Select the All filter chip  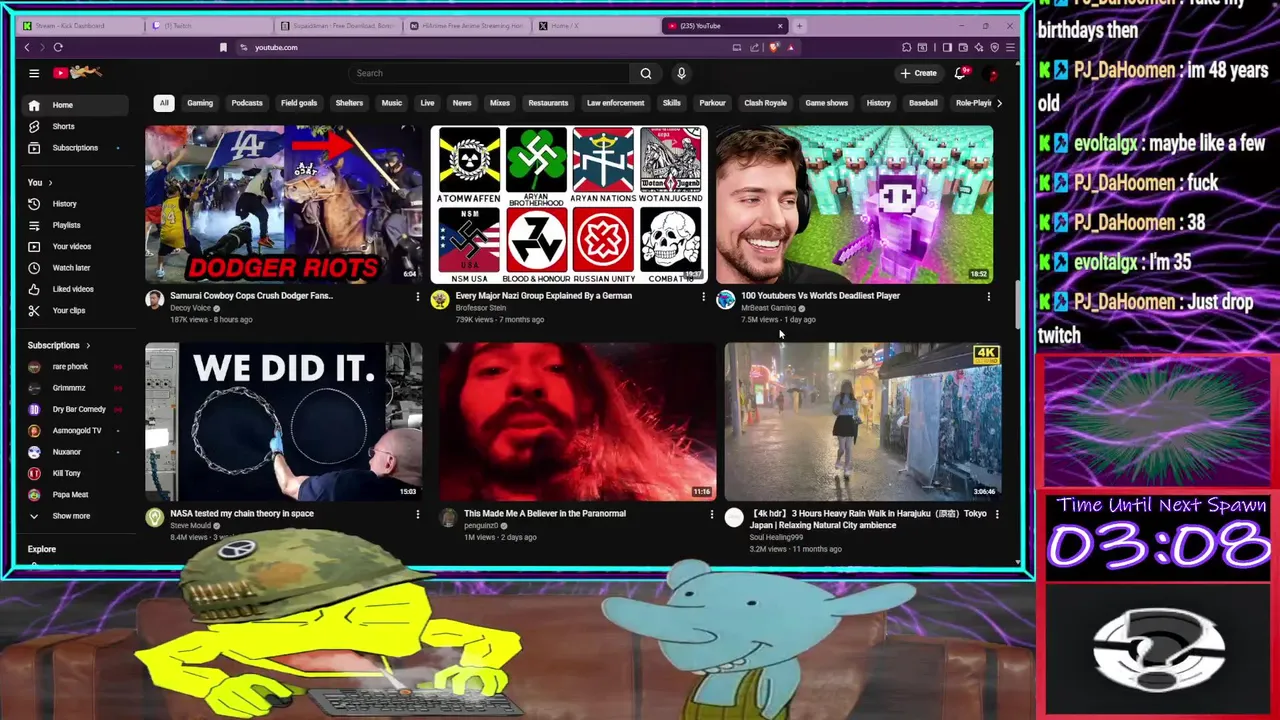click(x=164, y=103)
